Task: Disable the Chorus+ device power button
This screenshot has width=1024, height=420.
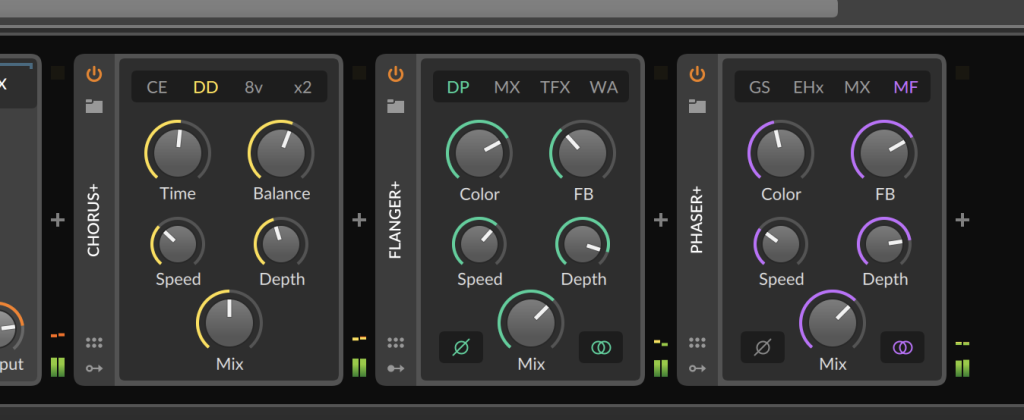Action: coord(95,74)
